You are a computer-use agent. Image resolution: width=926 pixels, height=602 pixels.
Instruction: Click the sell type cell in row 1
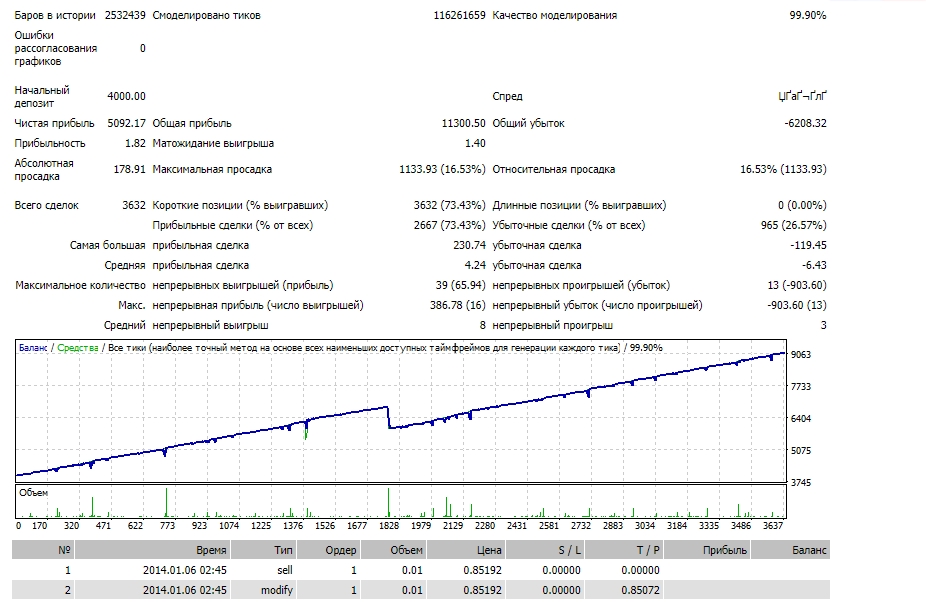tap(285, 571)
